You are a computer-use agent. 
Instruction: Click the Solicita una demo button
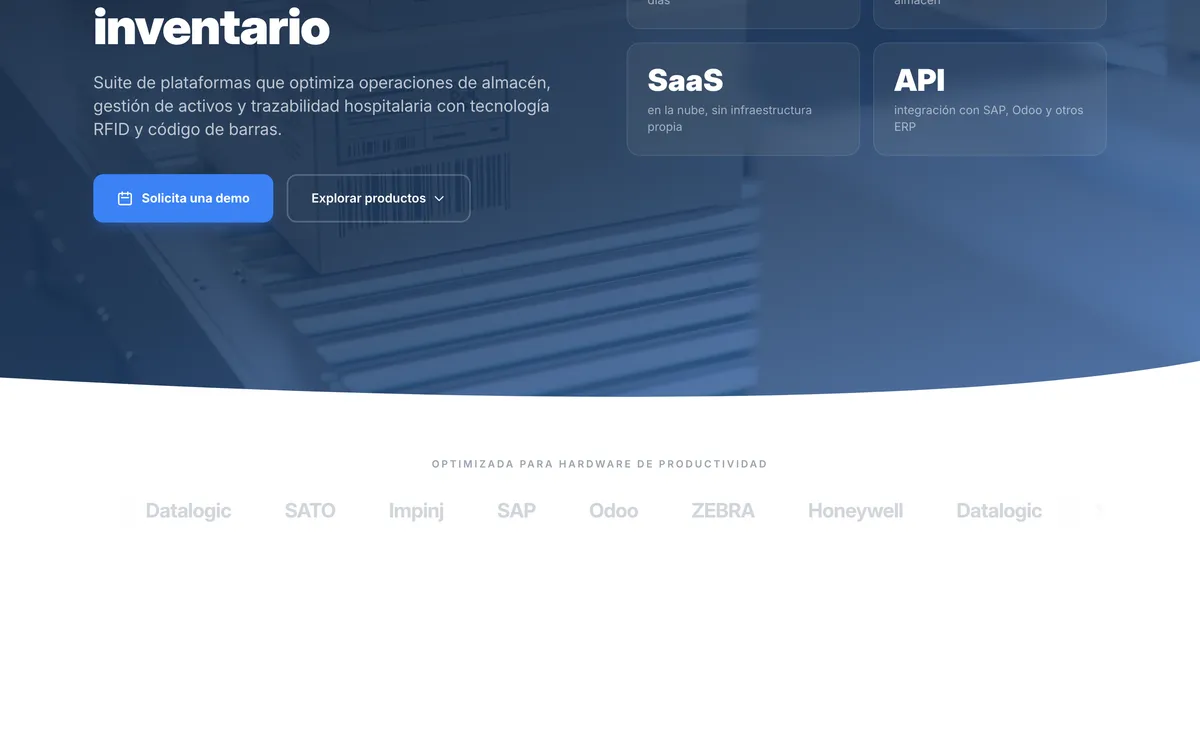pyautogui.click(x=183, y=198)
